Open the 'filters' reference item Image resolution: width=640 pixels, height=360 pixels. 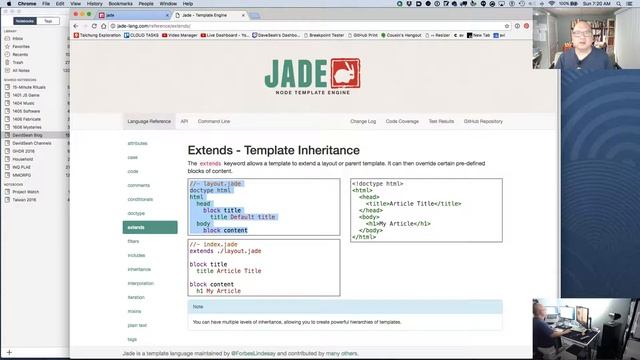(133, 241)
